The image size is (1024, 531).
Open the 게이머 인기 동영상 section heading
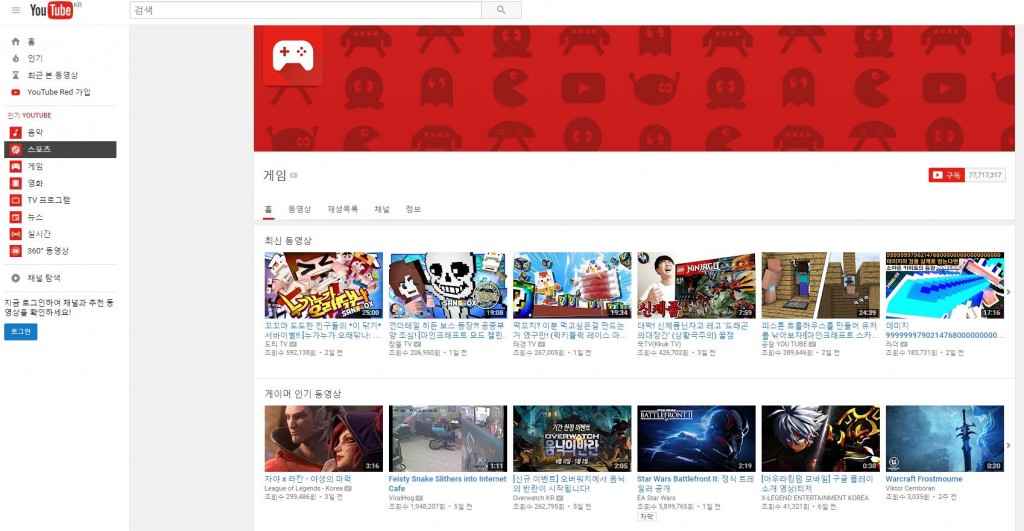[x=303, y=394]
